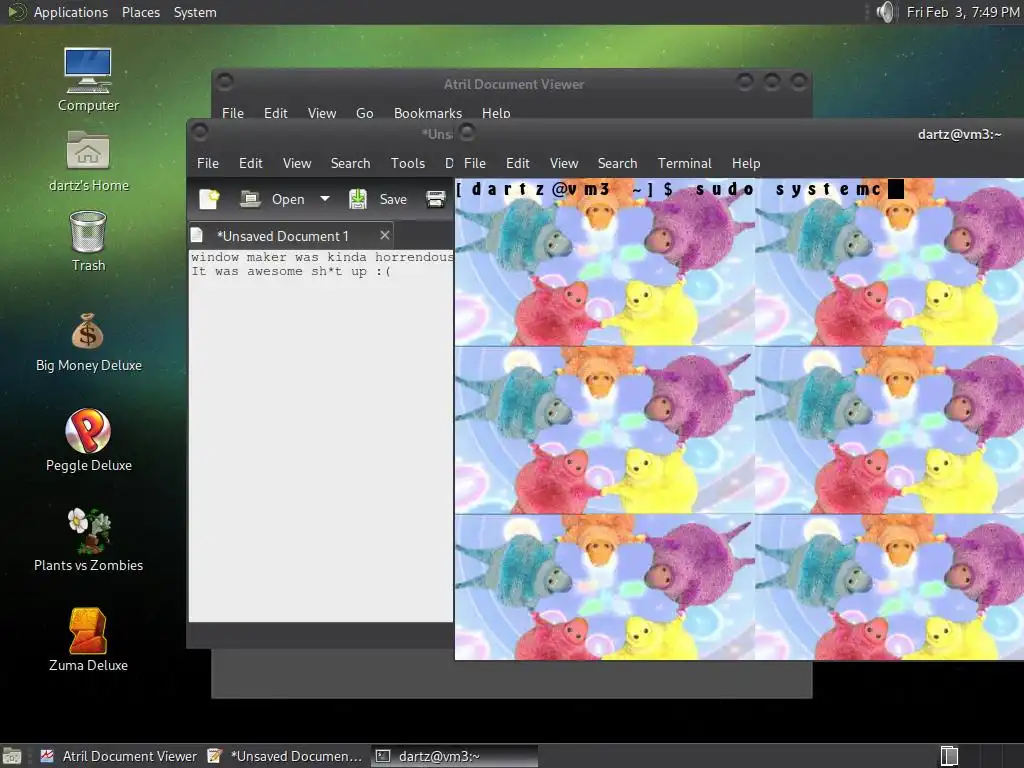
Task: Open the Computer desktop icon
Action: point(88,80)
